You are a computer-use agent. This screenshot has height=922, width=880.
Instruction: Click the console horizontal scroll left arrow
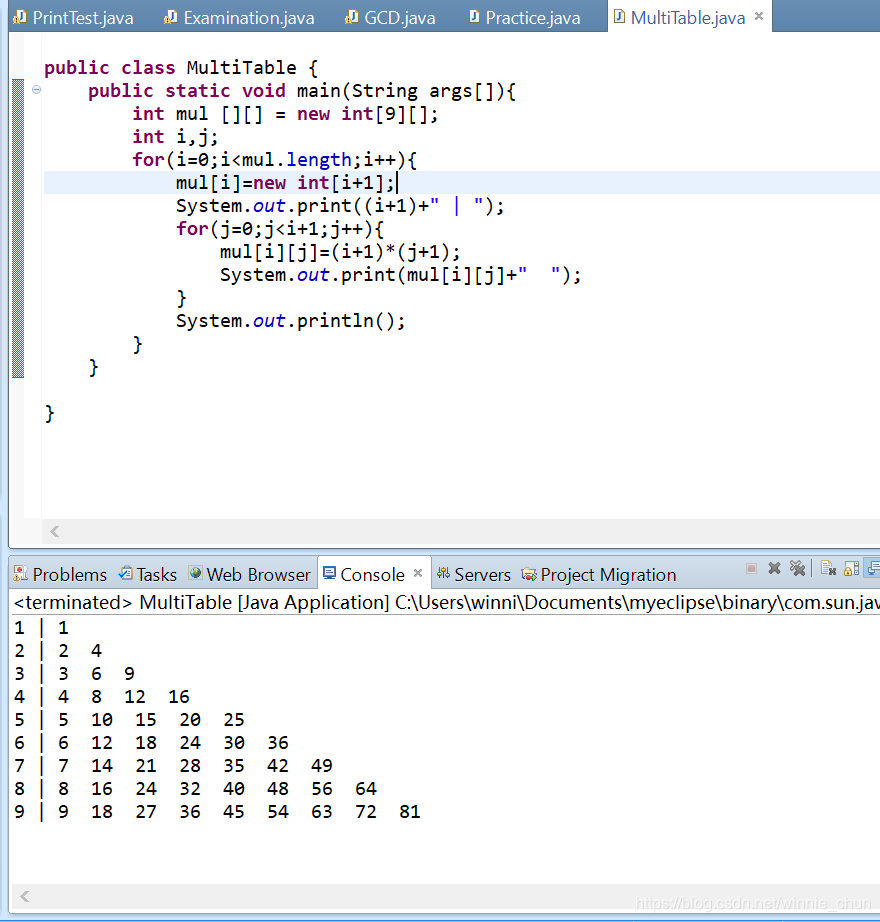(25, 896)
